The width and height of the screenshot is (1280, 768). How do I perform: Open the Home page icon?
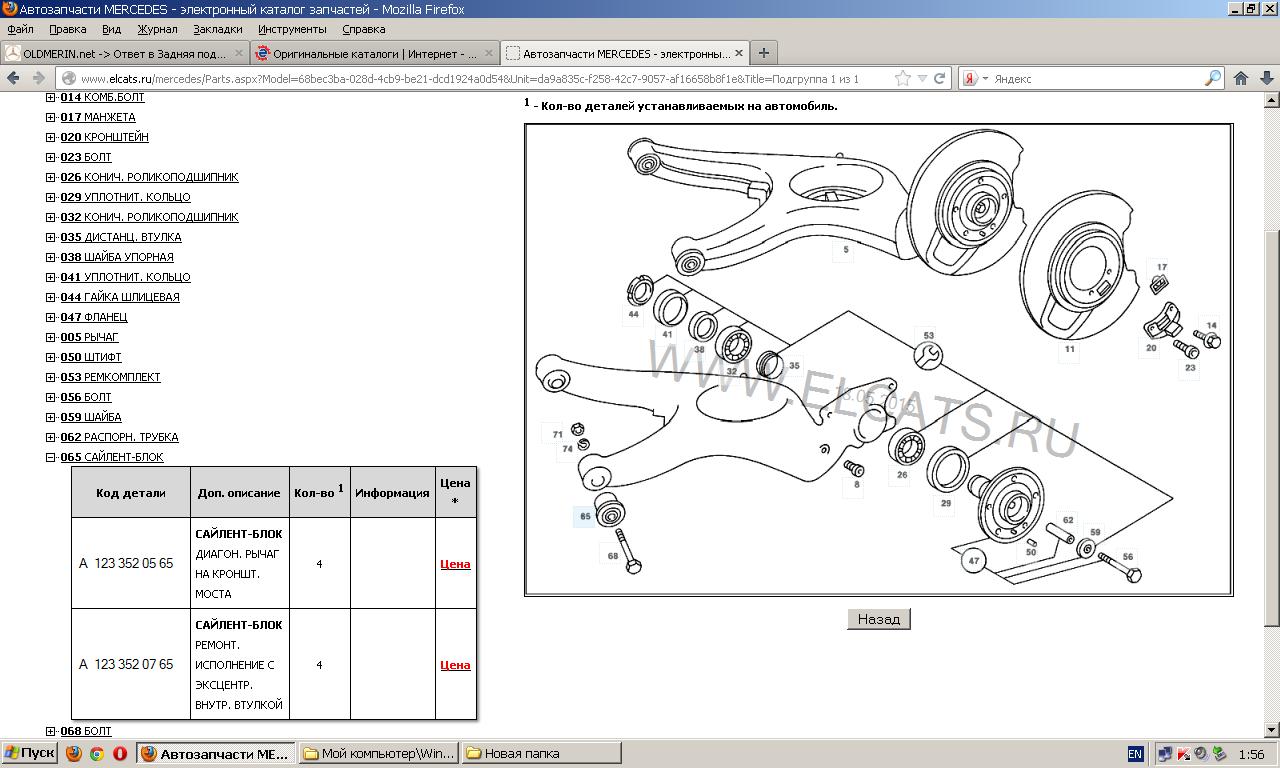pos(1241,78)
